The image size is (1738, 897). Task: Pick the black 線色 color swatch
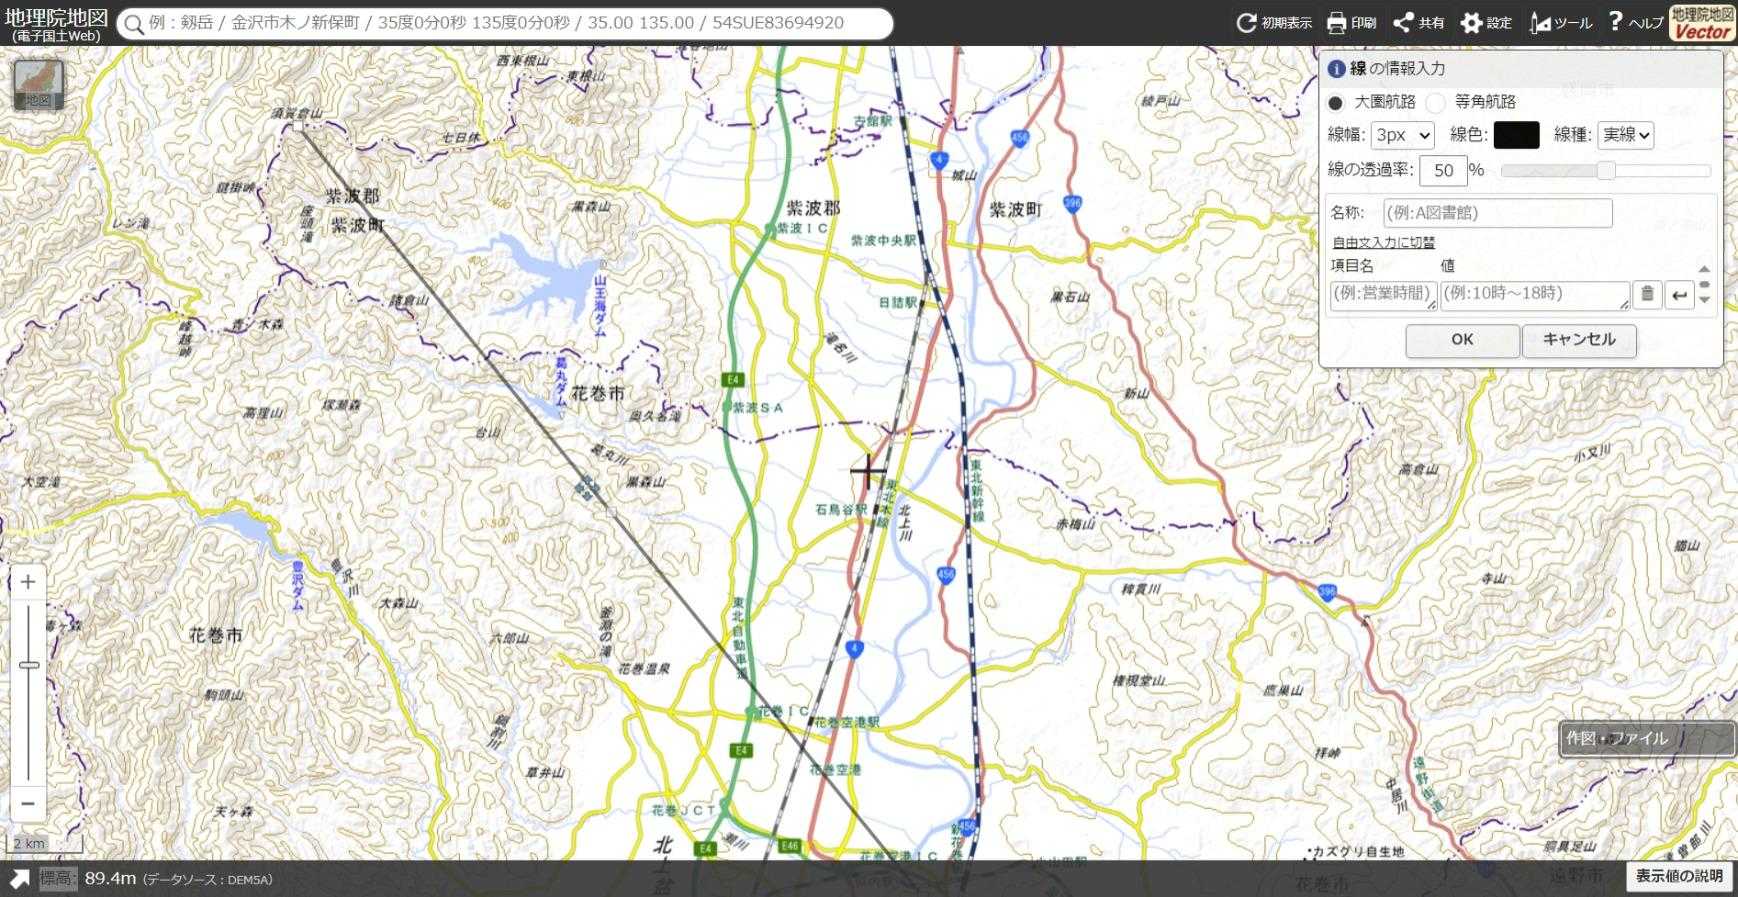pyautogui.click(x=1516, y=135)
